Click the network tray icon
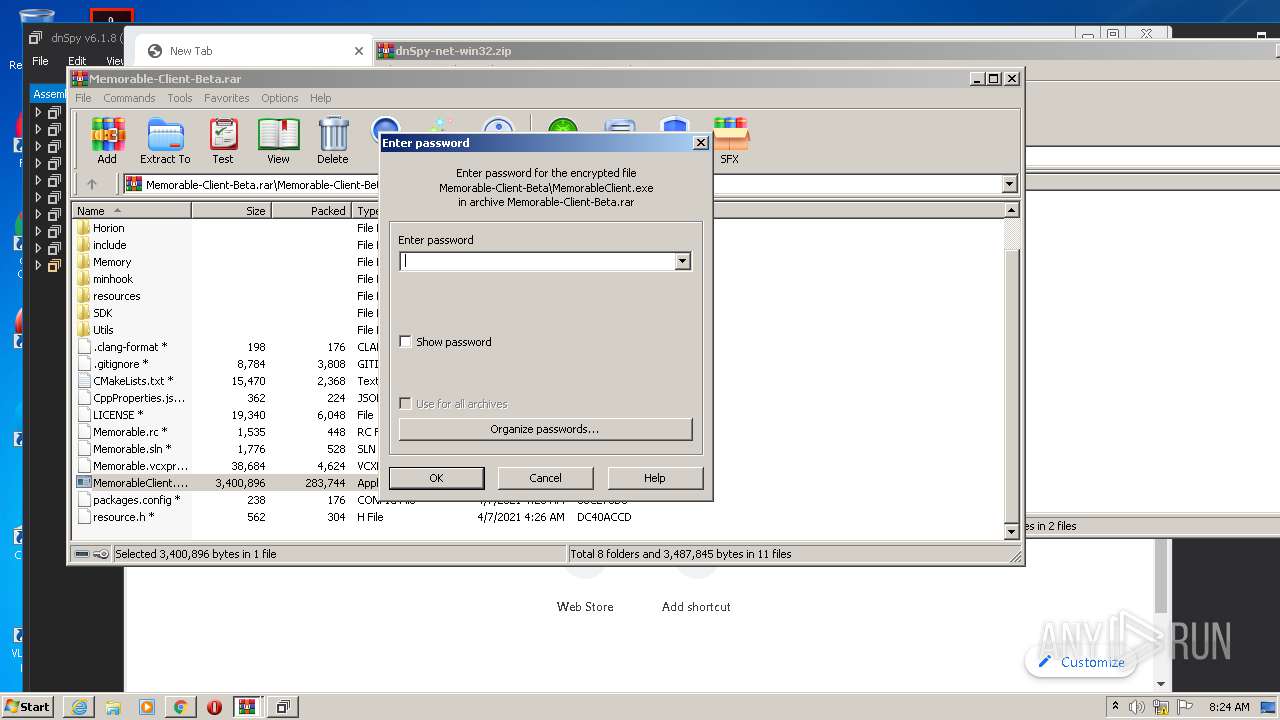 [x=1161, y=707]
